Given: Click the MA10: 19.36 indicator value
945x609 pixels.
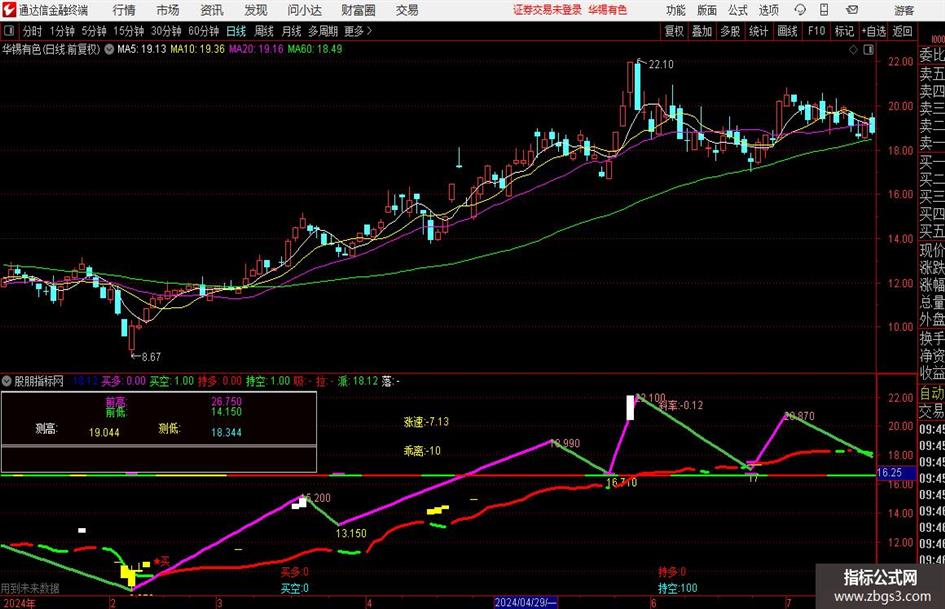Looking at the screenshot, I should click(198, 49).
